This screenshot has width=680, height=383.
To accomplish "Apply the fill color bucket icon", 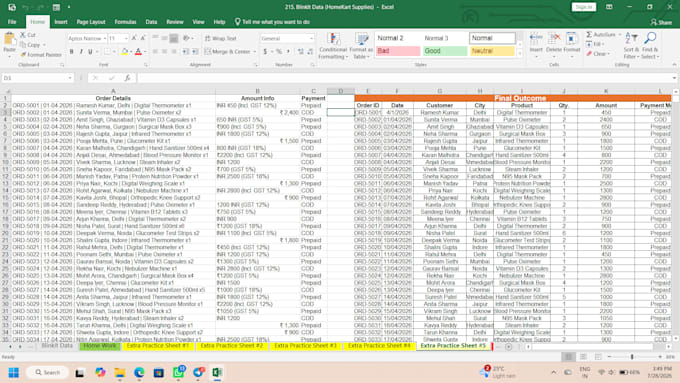I will pos(124,52).
